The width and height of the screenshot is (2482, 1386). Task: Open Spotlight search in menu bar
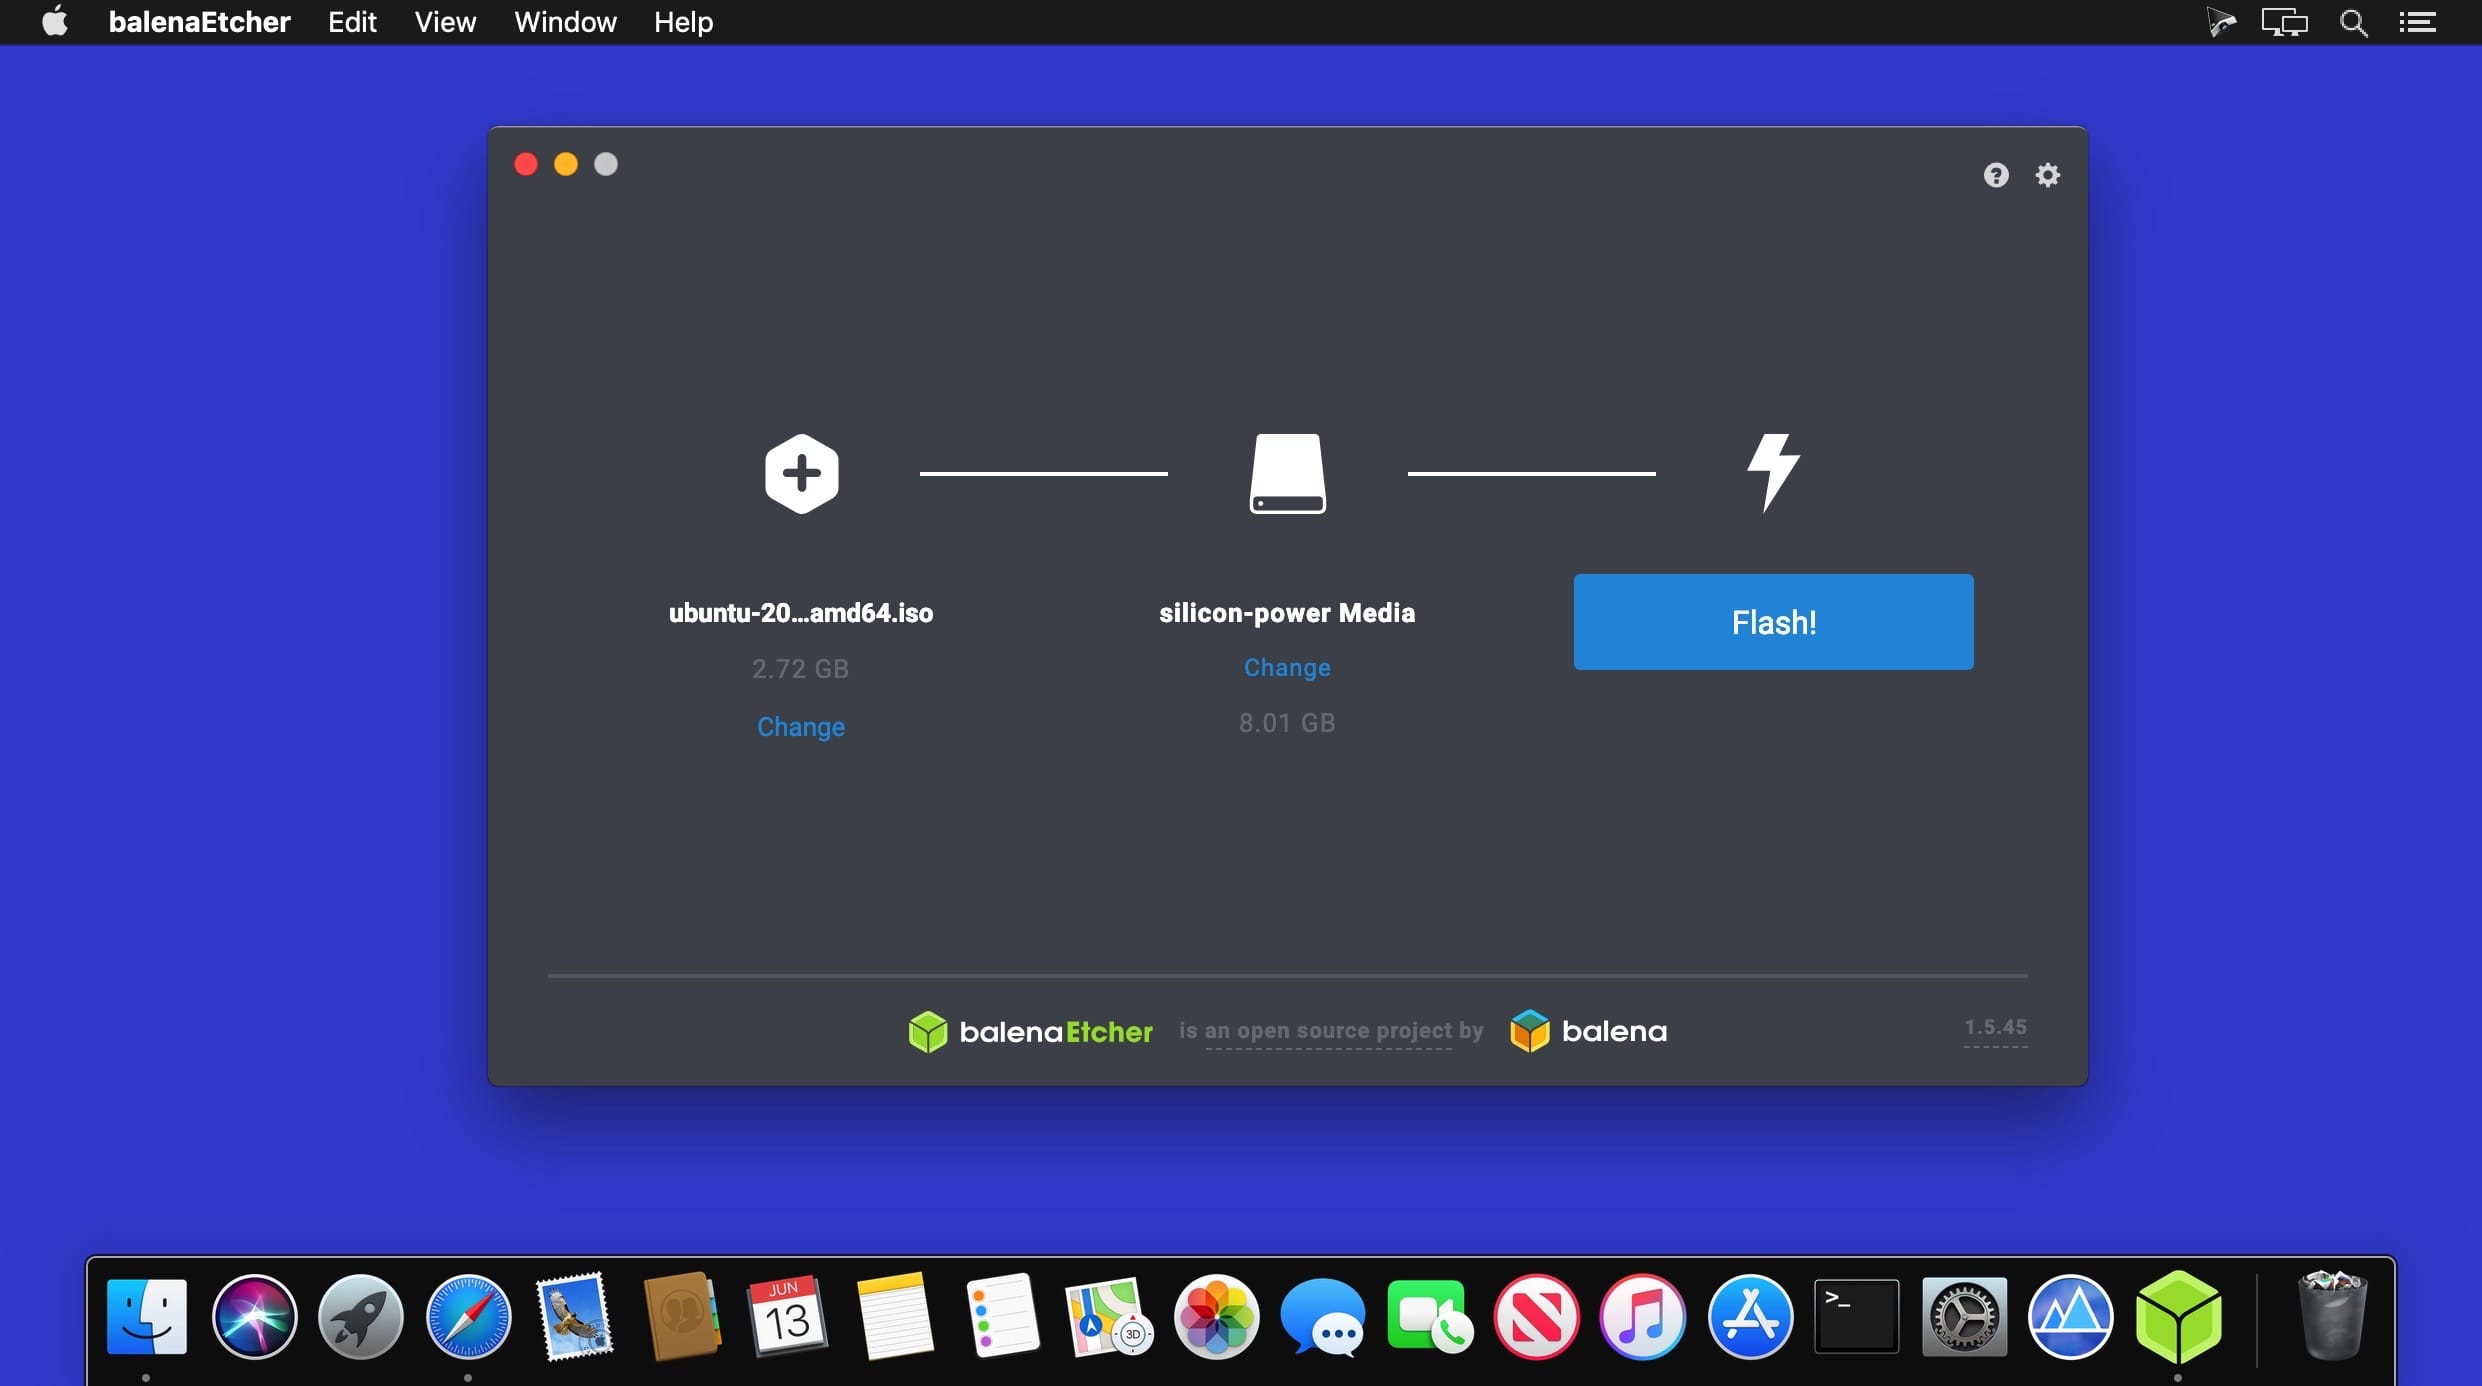click(2353, 22)
